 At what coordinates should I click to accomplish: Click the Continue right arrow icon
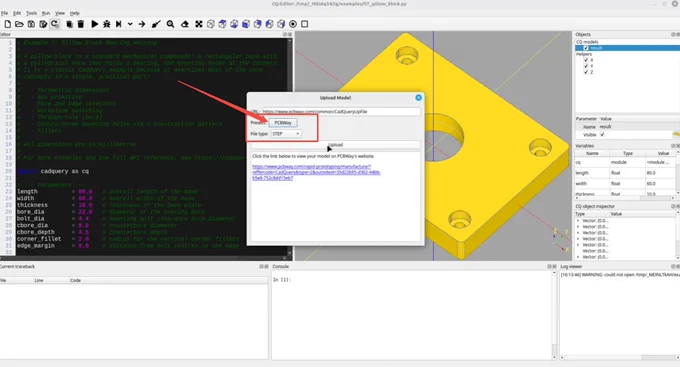pos(142,24)
